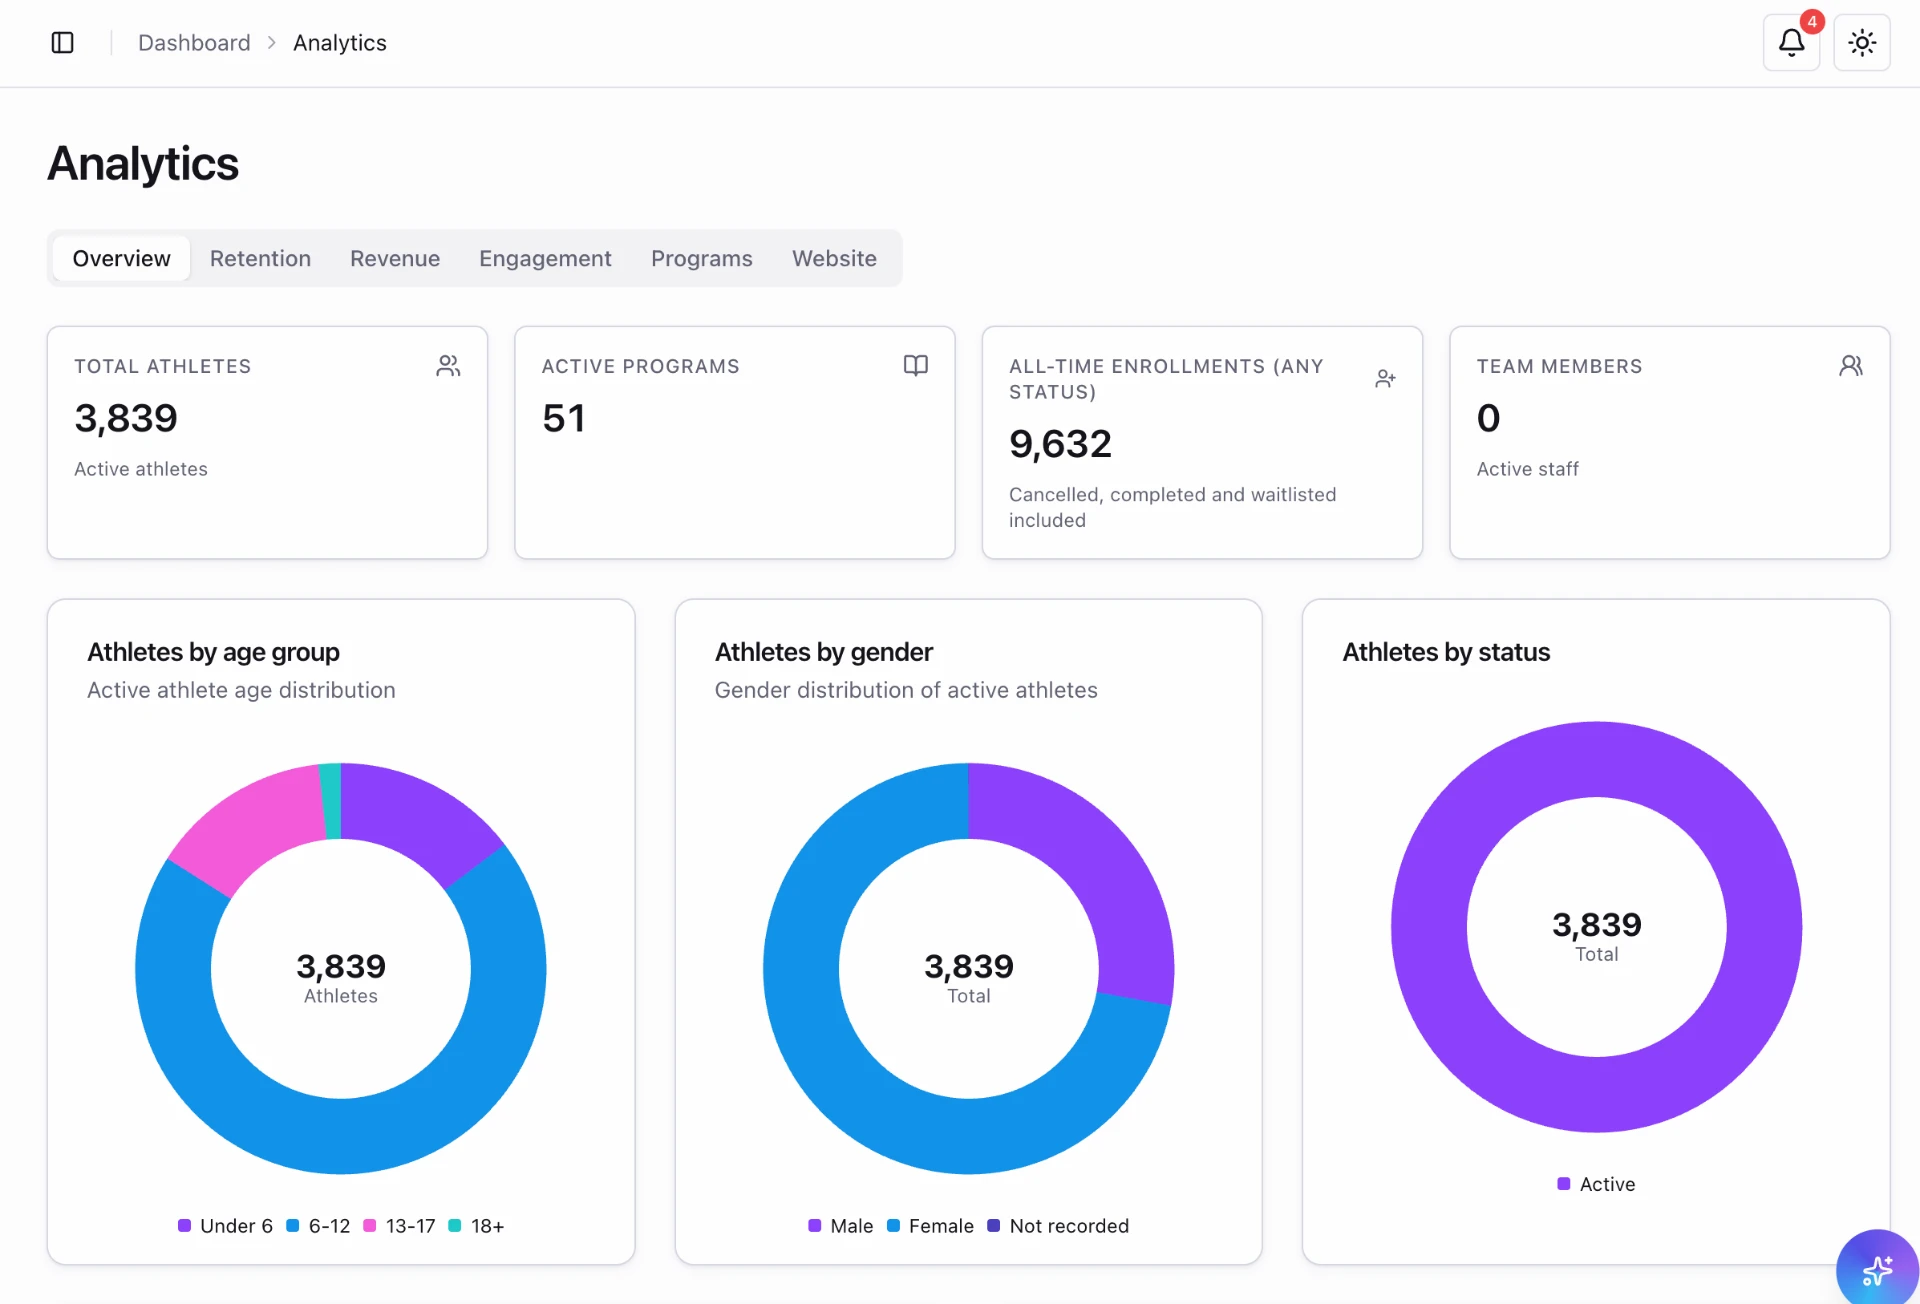Image resolution: width=1920 pixels, height=1304 pixels.
Task: Go to Dashboard breadcrumb link
Action: [194, 43]
